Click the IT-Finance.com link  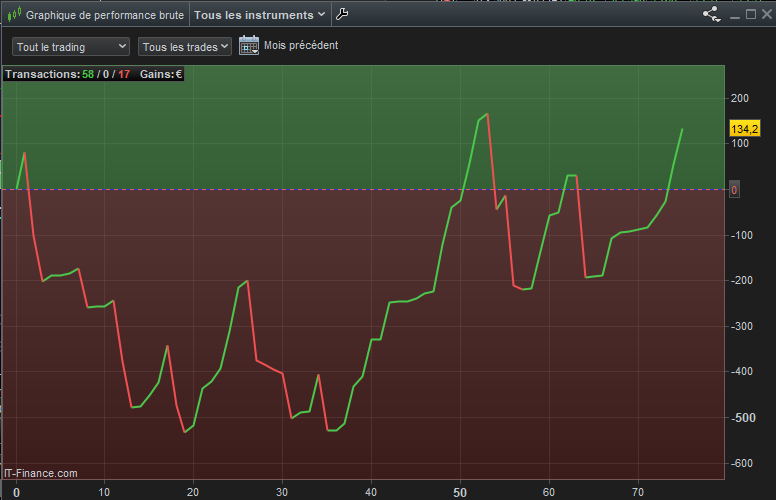point(41,473)
